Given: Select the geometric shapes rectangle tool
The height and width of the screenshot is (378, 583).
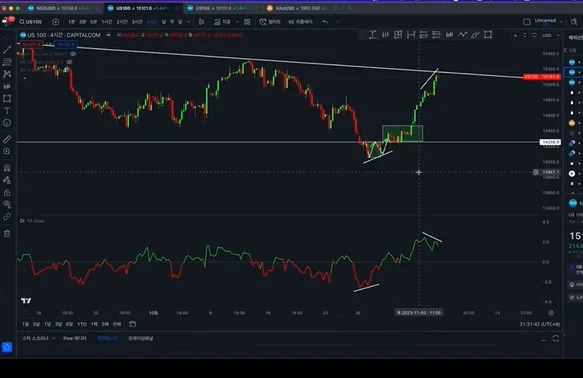Looking at the screenshot, I should click(x=7, y=98).
